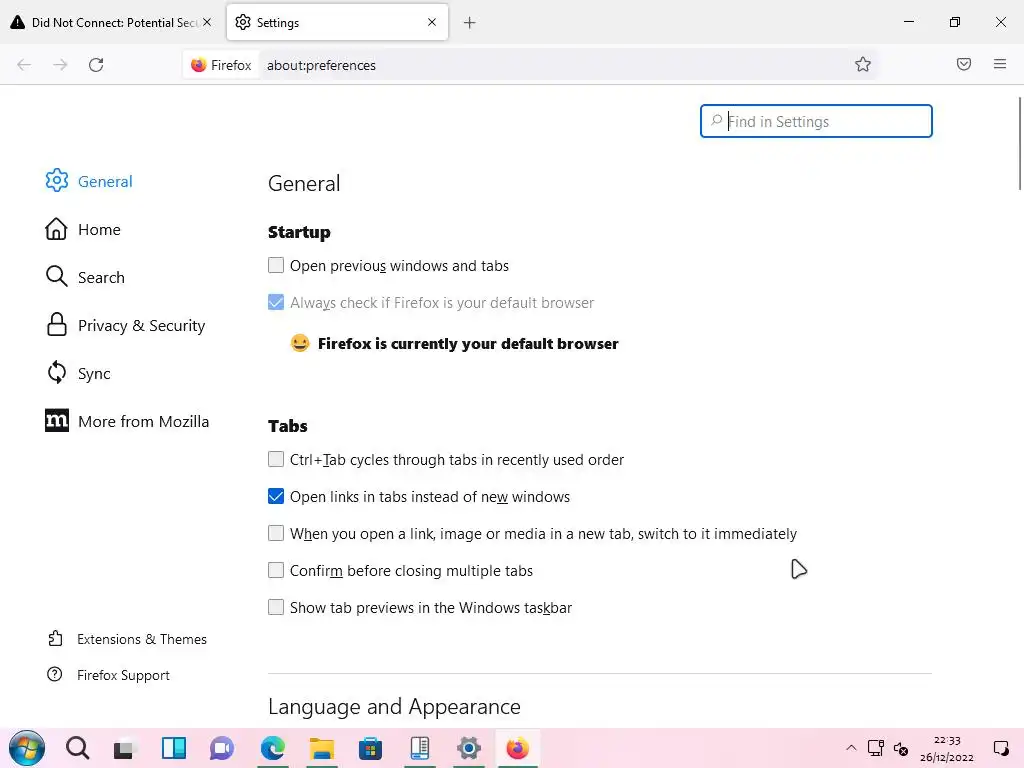Click the Privacy padlock icon in sidebar
Viewport: 1024px width, 768px height.
click(57, 325)
